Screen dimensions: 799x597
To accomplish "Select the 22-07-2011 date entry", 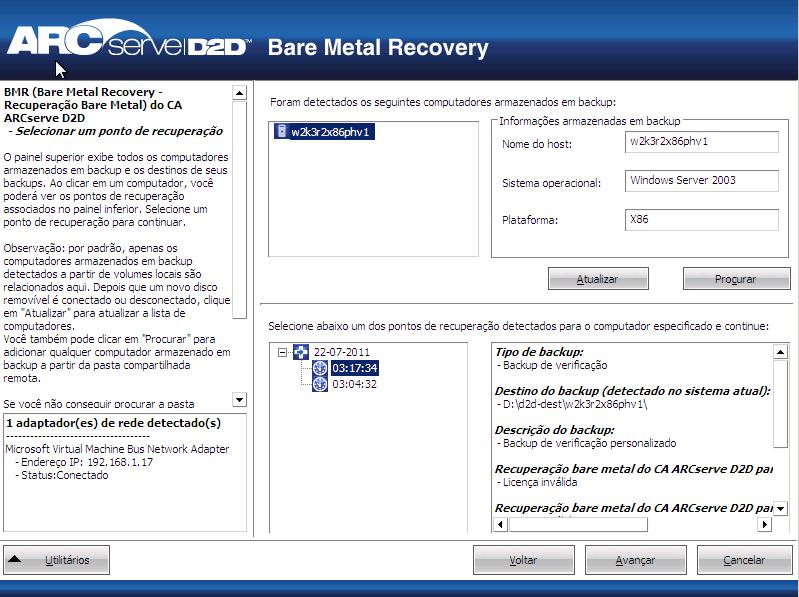I will pos(342,352).
